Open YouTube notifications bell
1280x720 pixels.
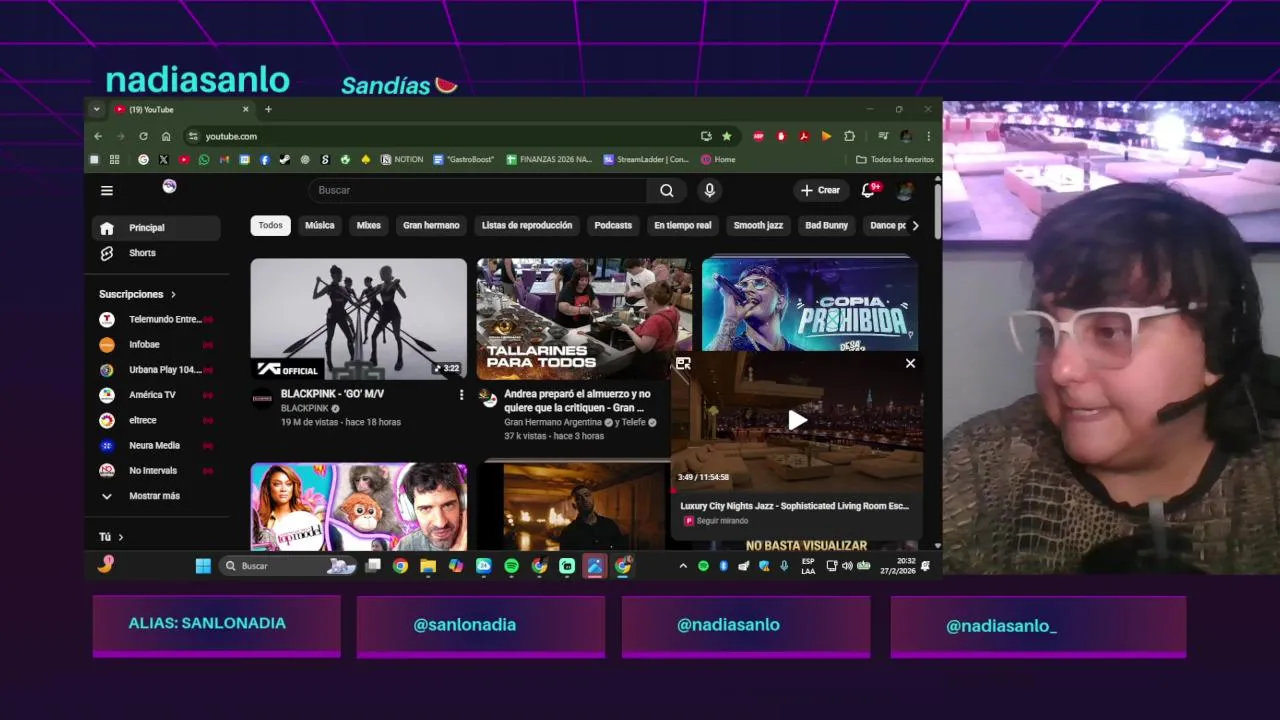click(868, 190)
